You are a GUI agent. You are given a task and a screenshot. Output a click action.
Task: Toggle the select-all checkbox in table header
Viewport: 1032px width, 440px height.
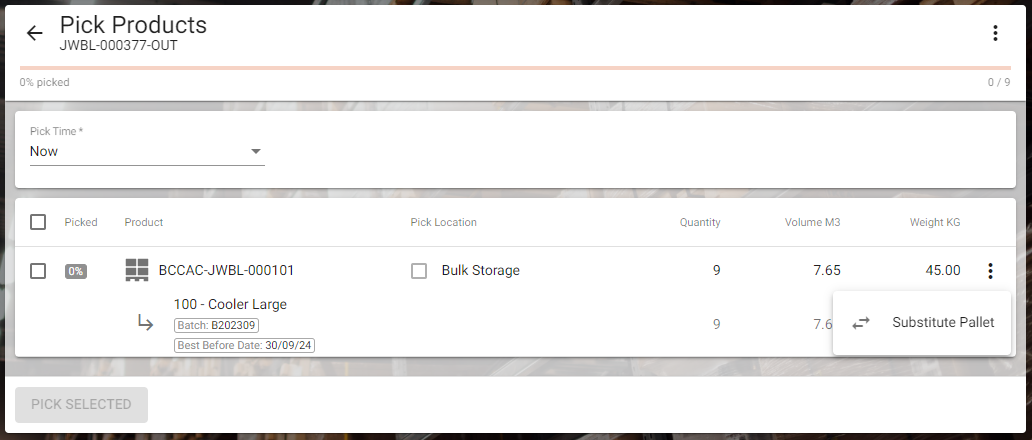coord(38,222)
